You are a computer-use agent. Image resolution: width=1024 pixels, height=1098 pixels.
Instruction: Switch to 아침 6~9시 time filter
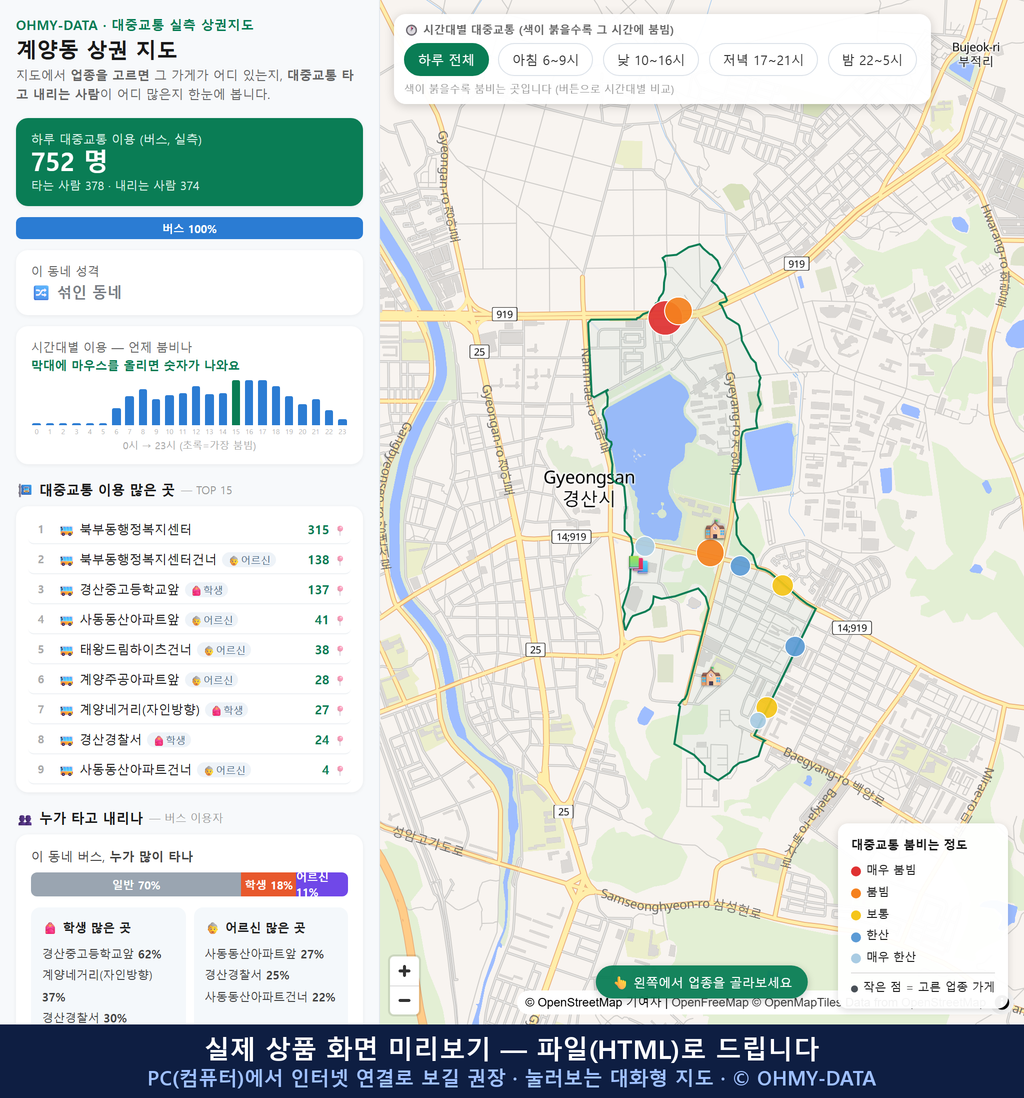point(546,60)
